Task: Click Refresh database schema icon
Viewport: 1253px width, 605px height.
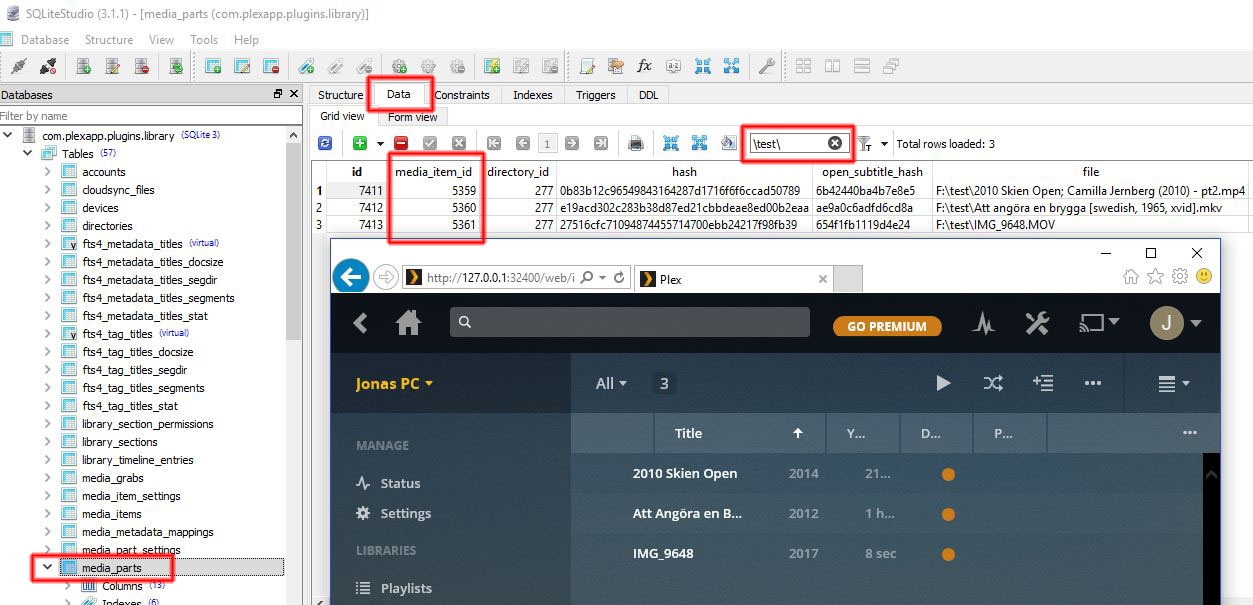Action: point(176,67)
